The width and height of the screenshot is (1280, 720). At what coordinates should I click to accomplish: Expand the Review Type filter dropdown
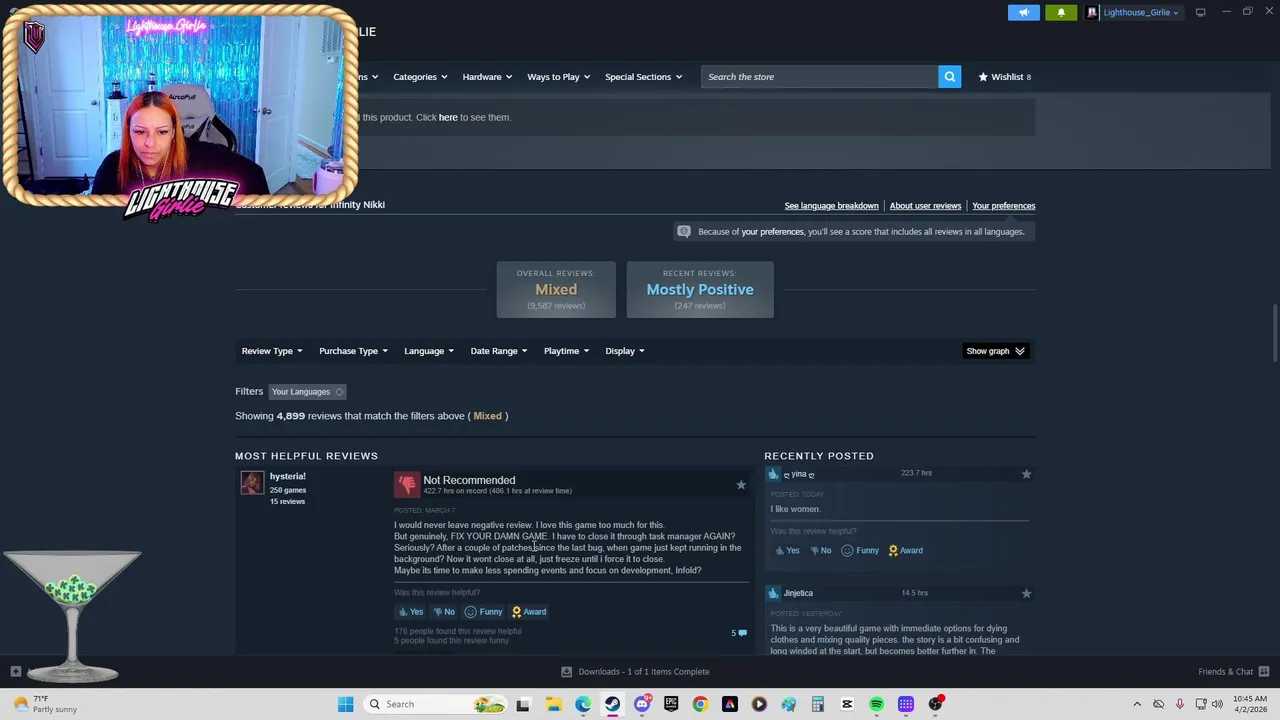[272, 351]
